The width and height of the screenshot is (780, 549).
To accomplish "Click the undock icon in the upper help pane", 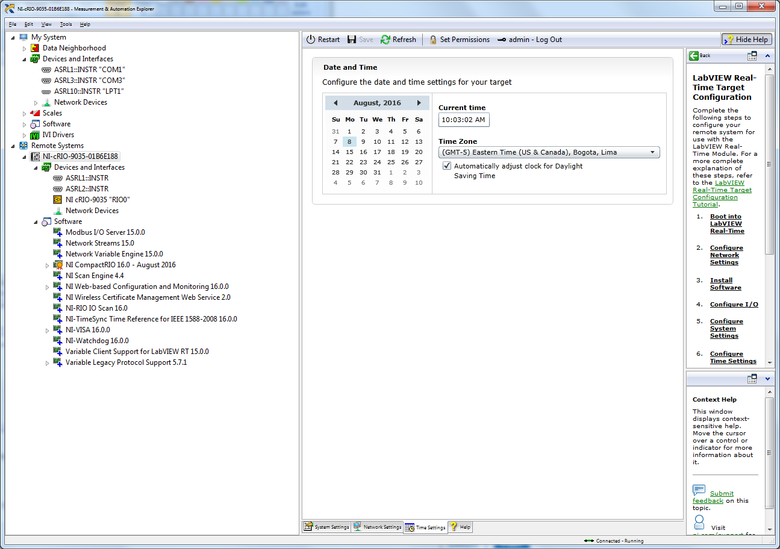I will pos(752,56).
